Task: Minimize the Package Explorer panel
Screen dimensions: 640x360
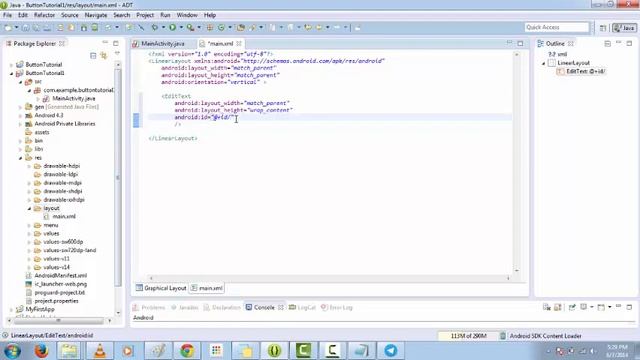Action: coord(105,43)
